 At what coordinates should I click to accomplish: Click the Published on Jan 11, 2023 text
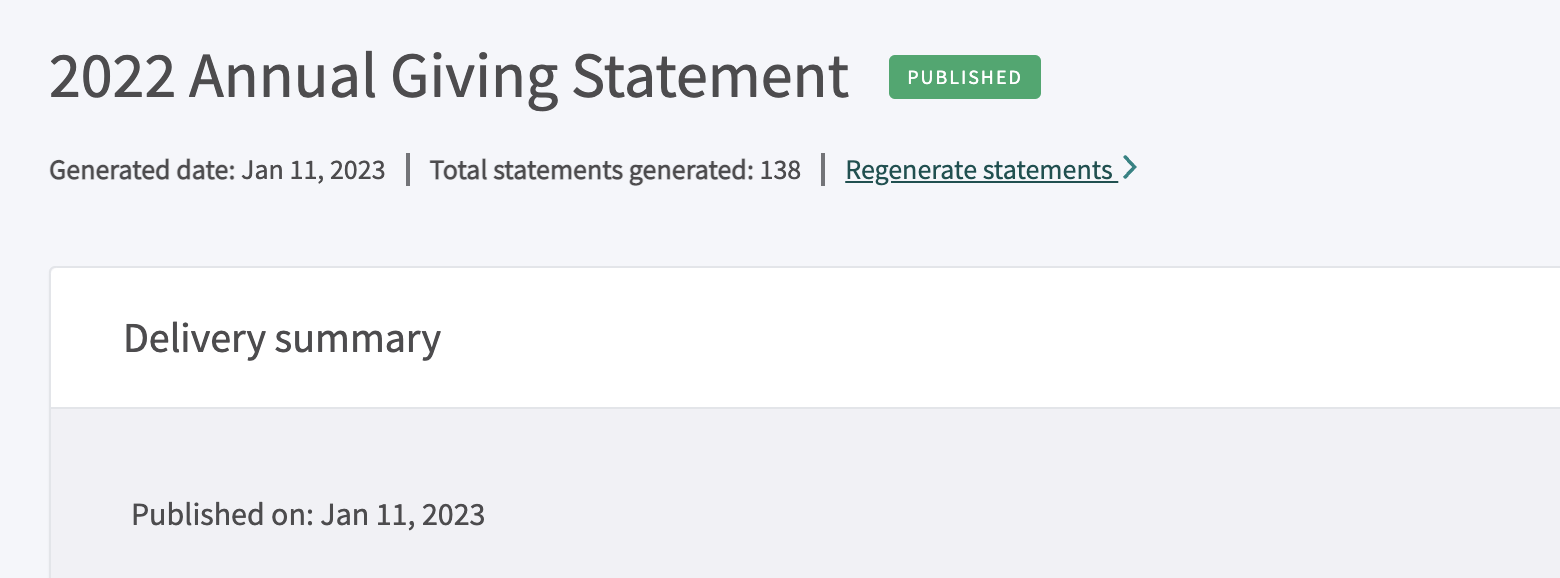pyautogui.click(x=308, y=514)
